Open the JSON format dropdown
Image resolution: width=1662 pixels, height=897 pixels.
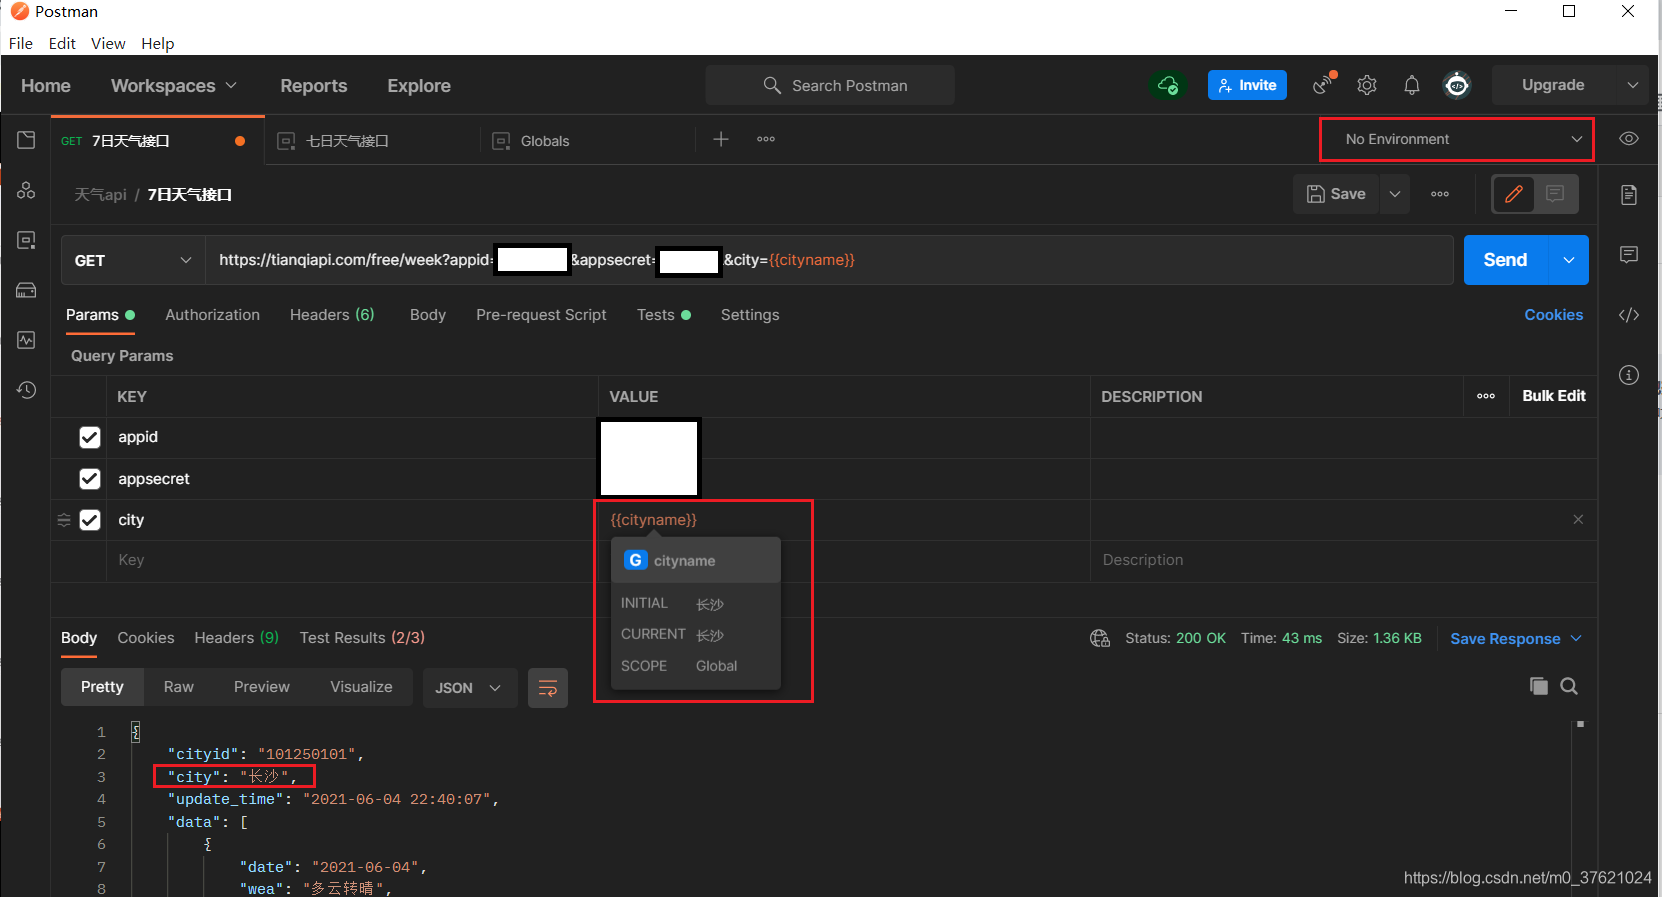pyautogui.click(x=468, y=688)
